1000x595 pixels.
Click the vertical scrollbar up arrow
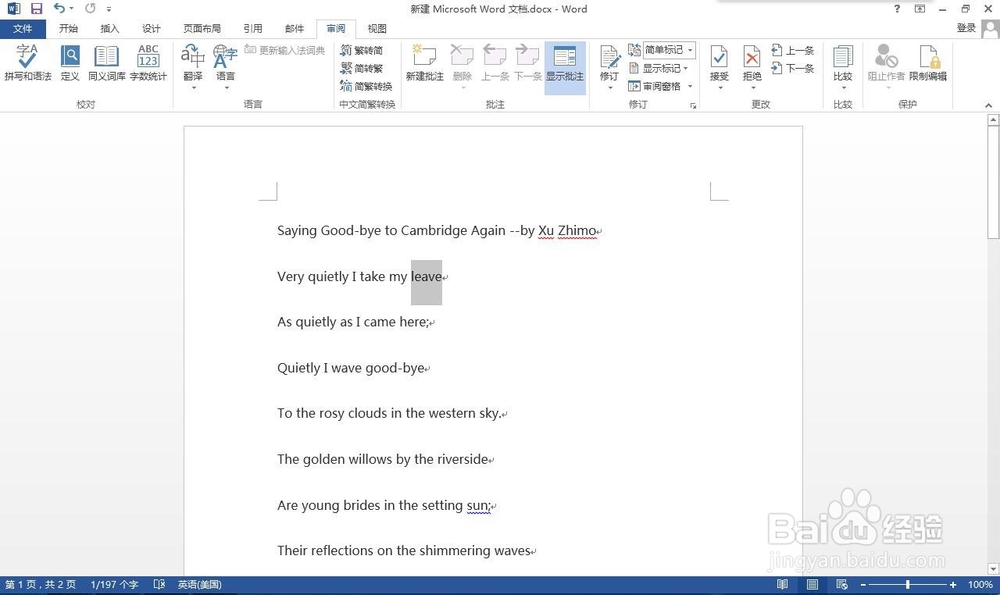(x=993, y=120)
